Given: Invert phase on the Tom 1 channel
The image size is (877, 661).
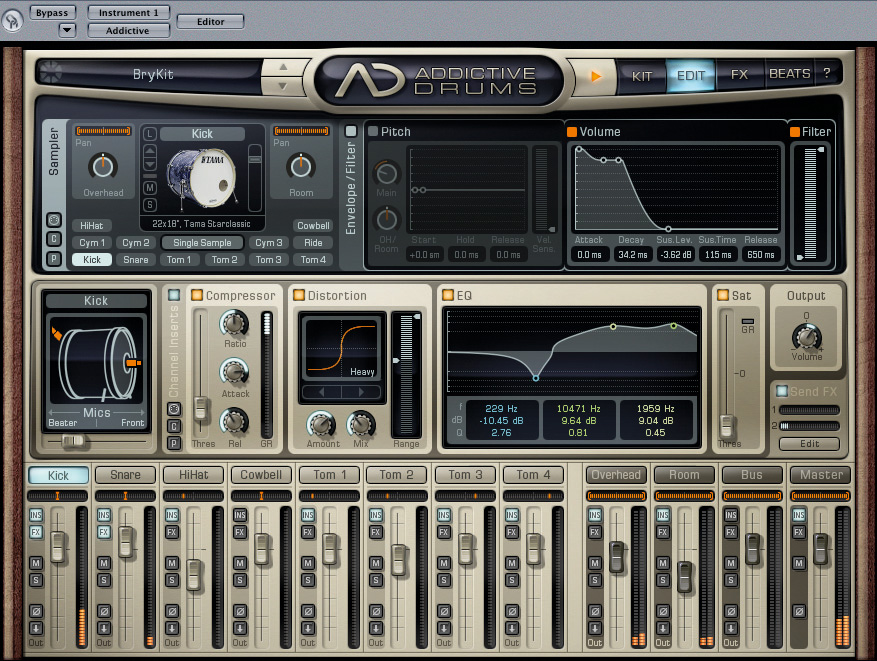Looking at the screenshot, I should (x=308, y=611).
